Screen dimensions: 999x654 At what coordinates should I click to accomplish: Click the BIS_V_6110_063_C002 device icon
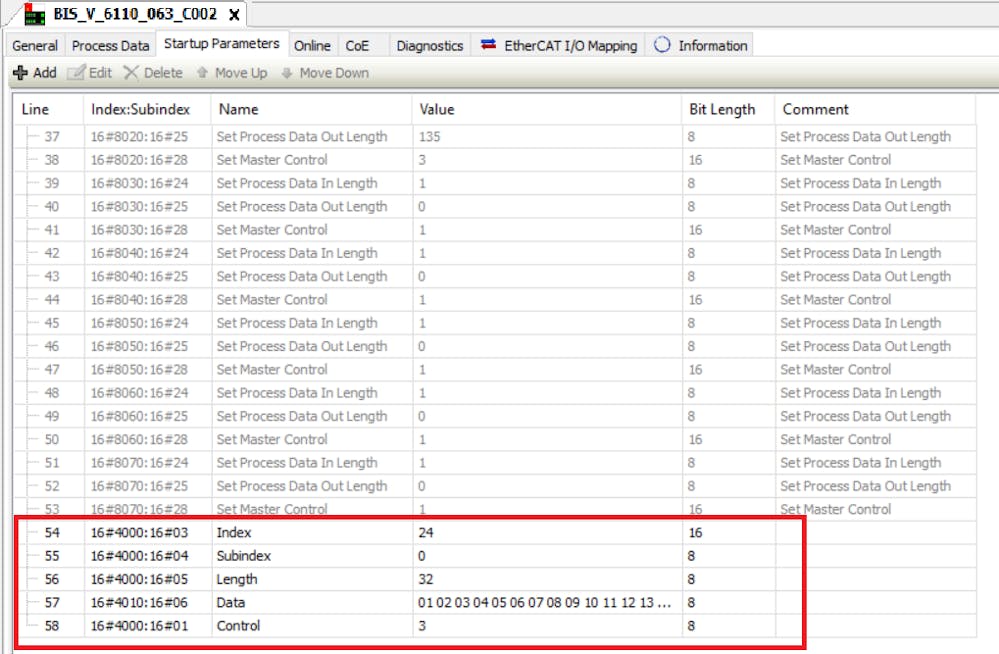pyautogui.click(x=34, y=14)
